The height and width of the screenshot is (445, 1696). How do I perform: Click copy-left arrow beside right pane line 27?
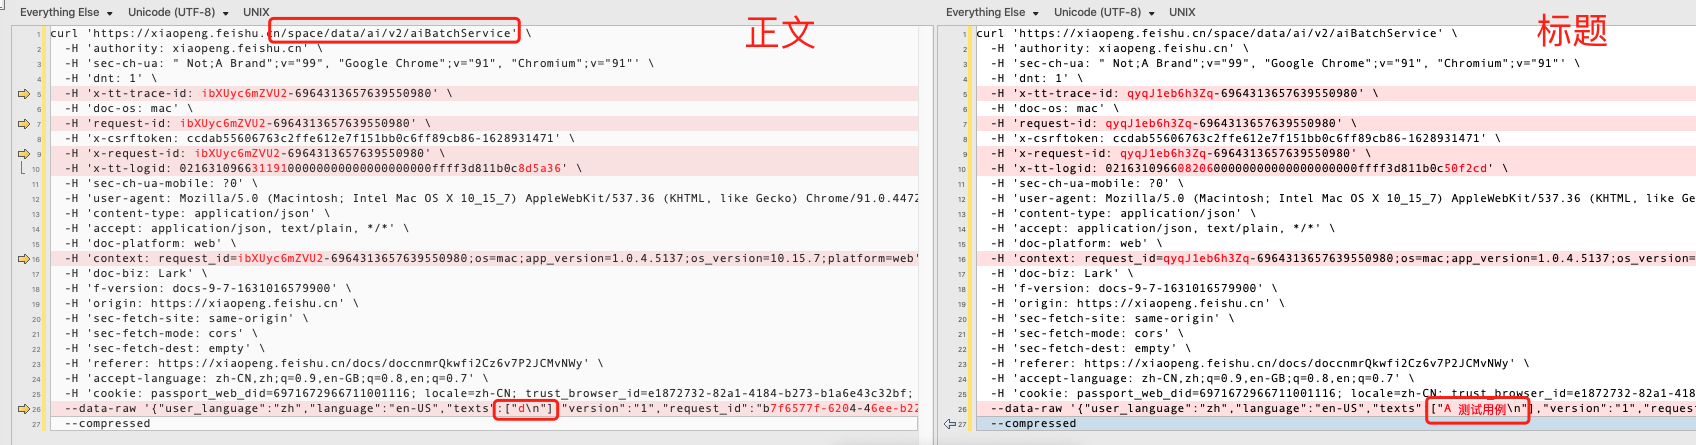pyautogui.click(x=949, y=424)
